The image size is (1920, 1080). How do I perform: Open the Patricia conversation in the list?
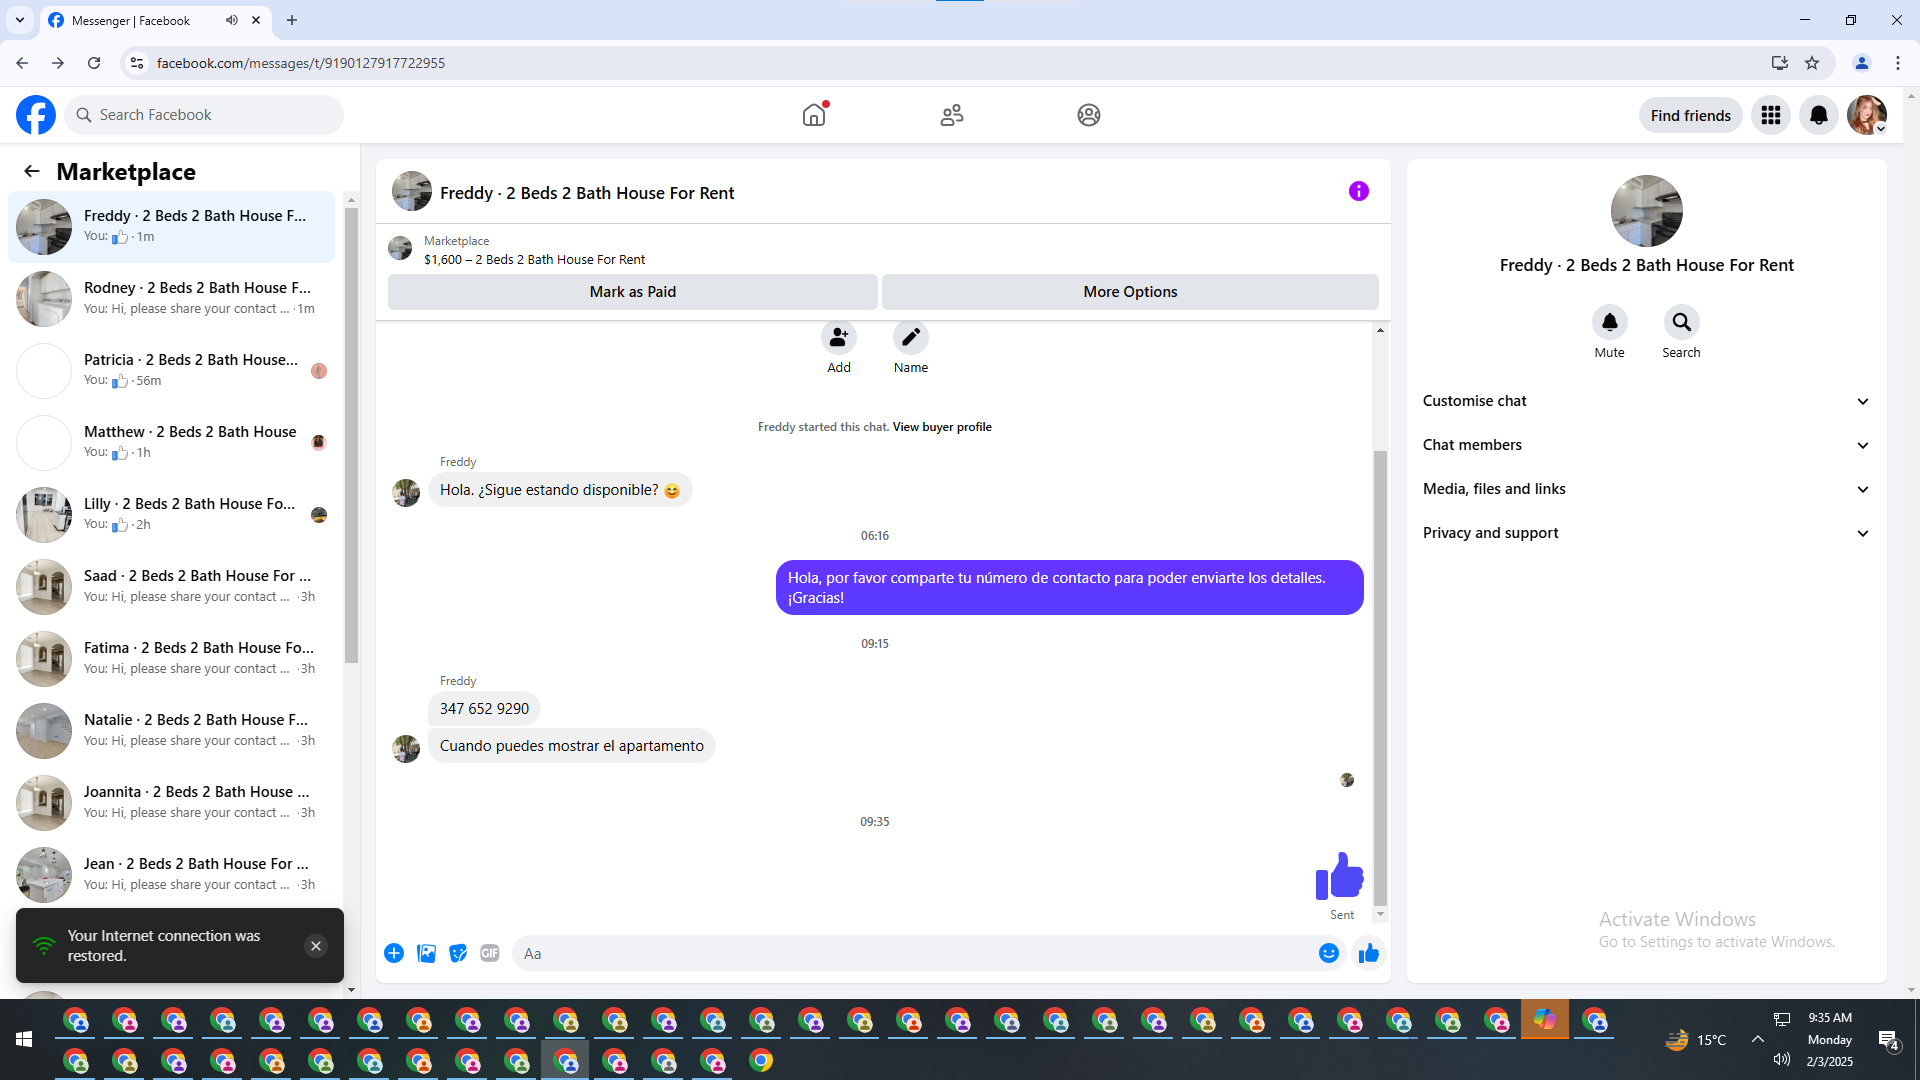[172, 371]
